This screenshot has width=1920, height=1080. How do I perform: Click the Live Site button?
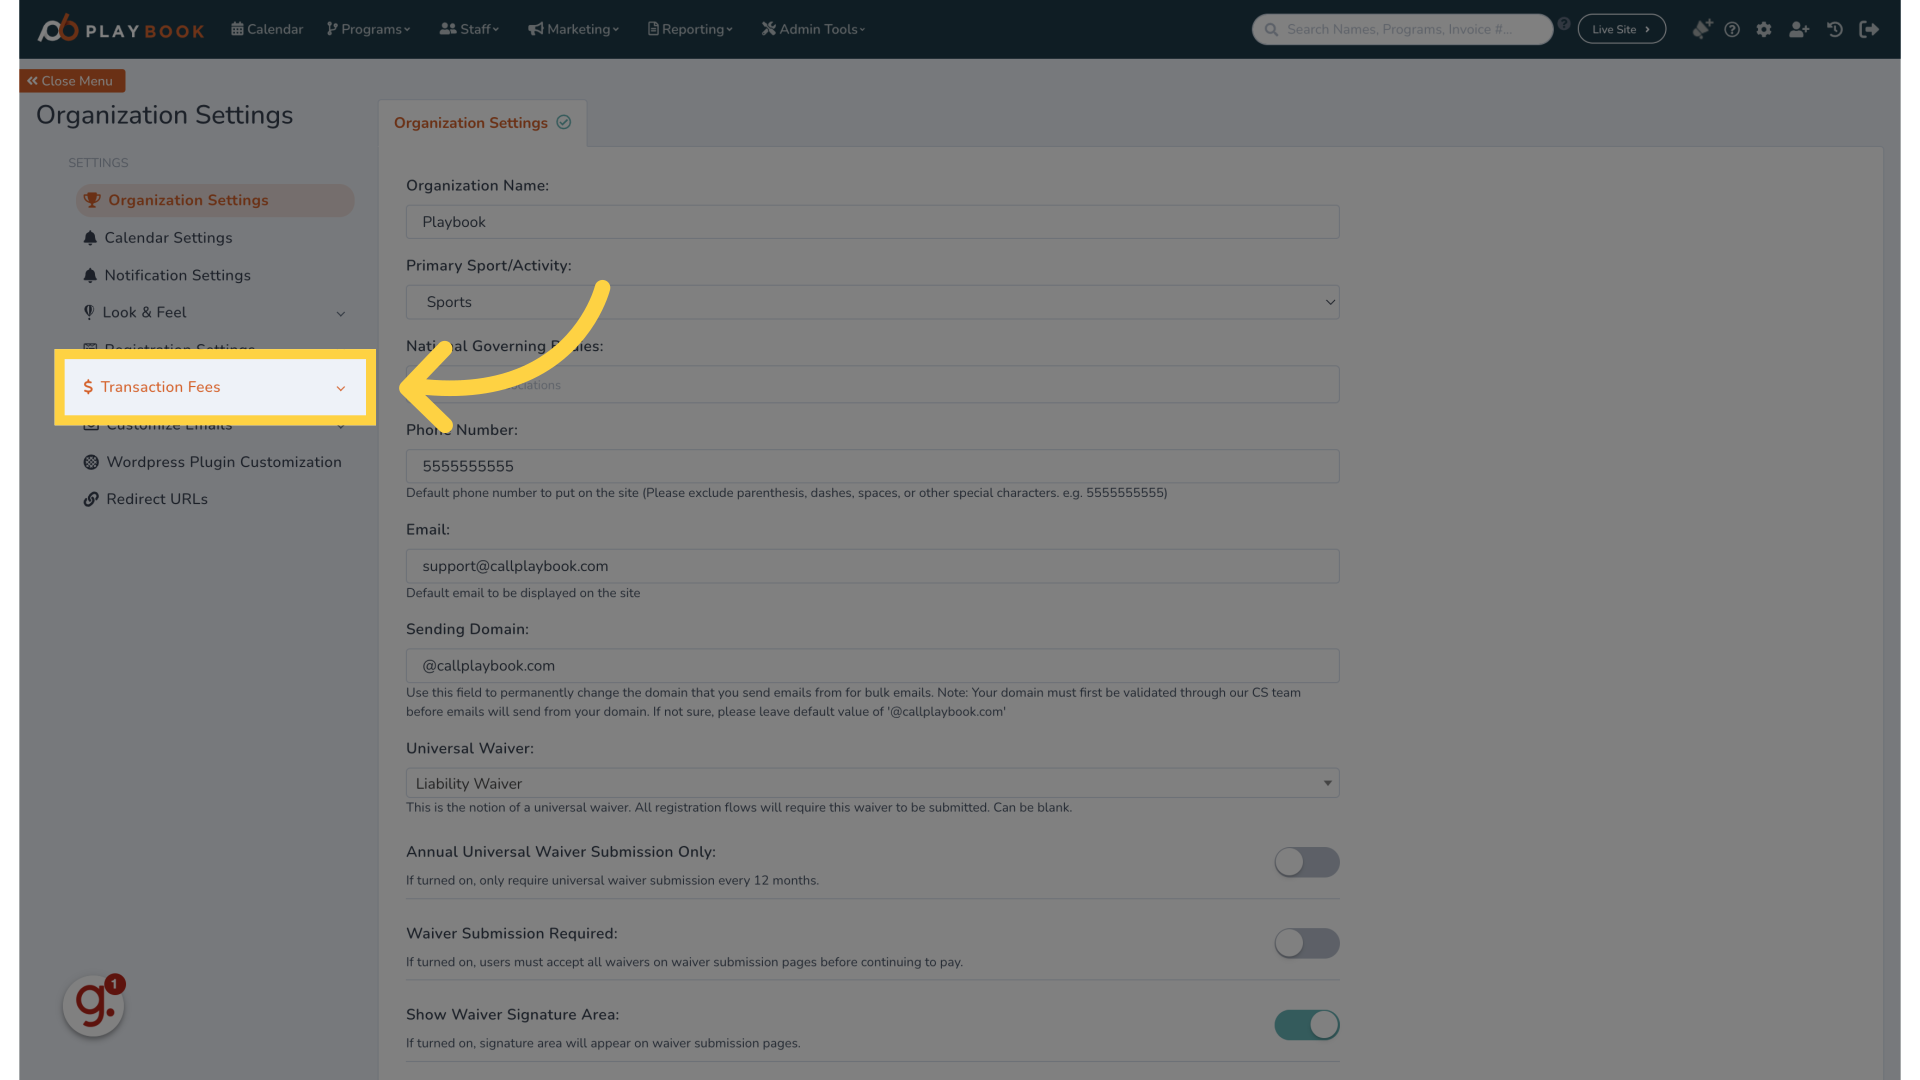tap(1621, 29)
